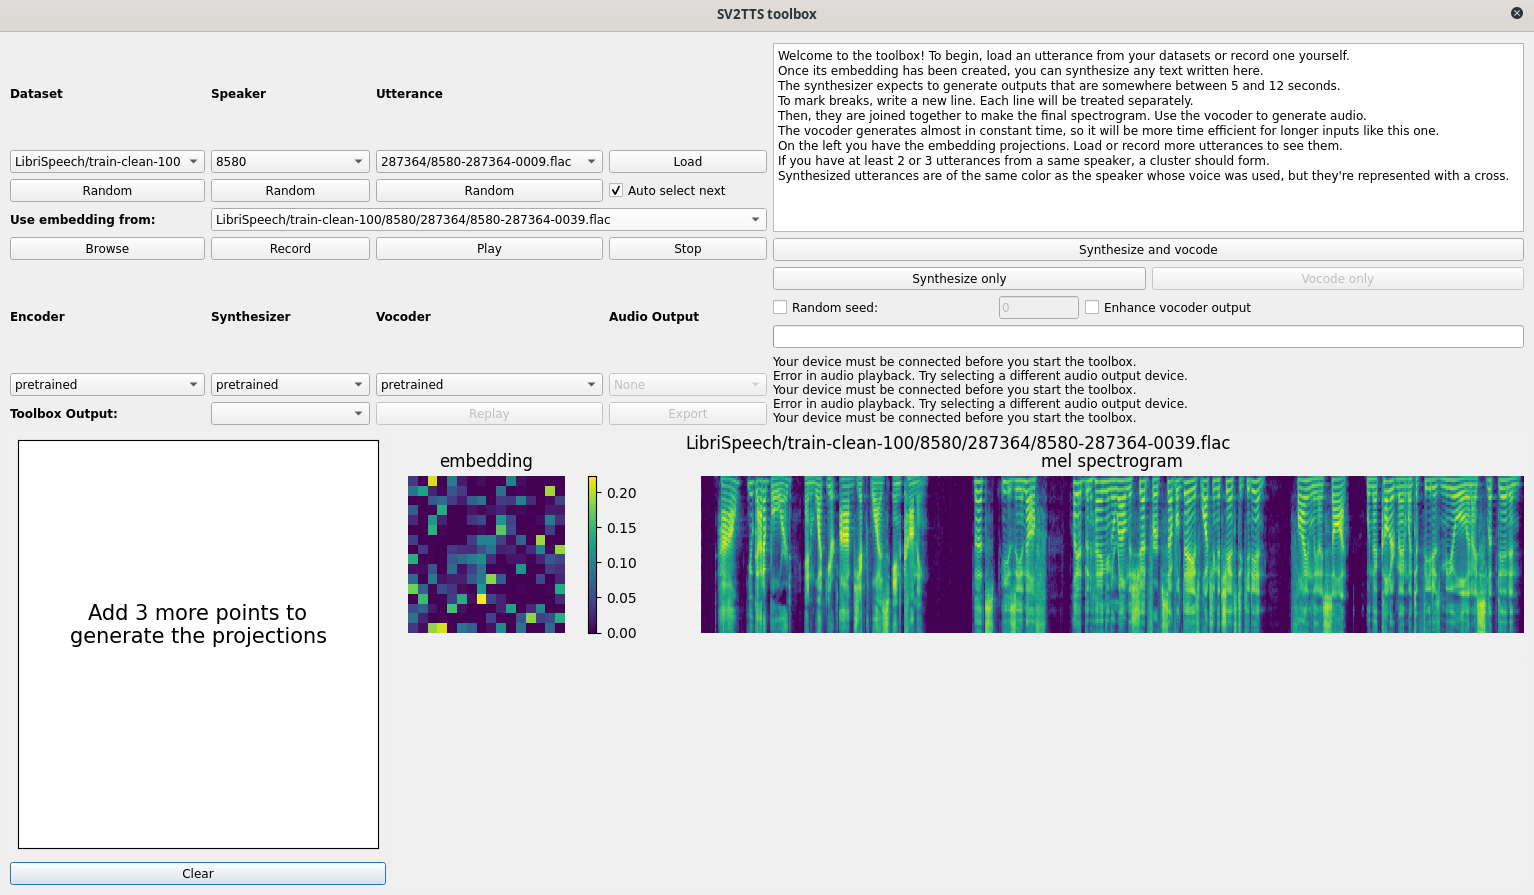Click Random under the Utterance dropdown
The height and width of the screenshot is (895, 1534).
click(x=489, y=190)
